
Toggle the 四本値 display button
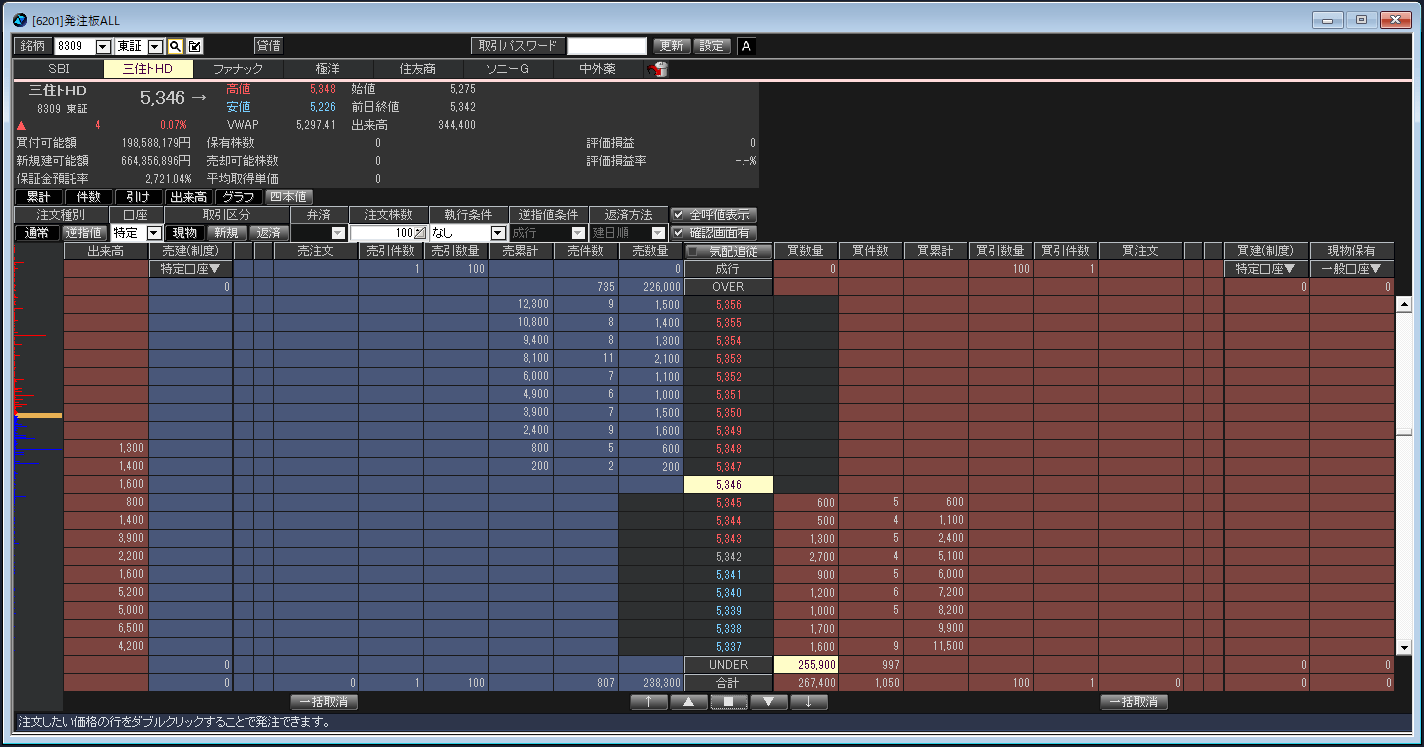[290, 197]
